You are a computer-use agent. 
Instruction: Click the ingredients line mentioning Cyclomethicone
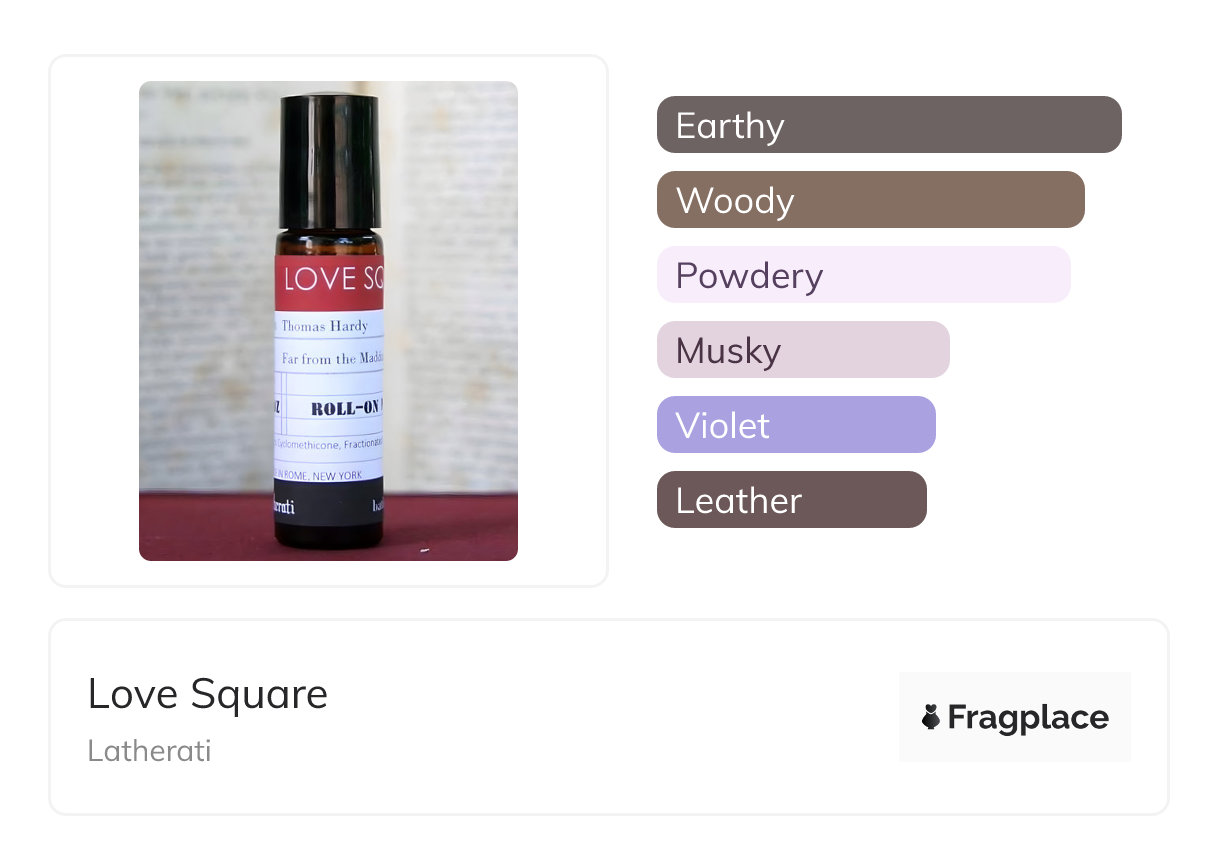click(x=332, y=443)
